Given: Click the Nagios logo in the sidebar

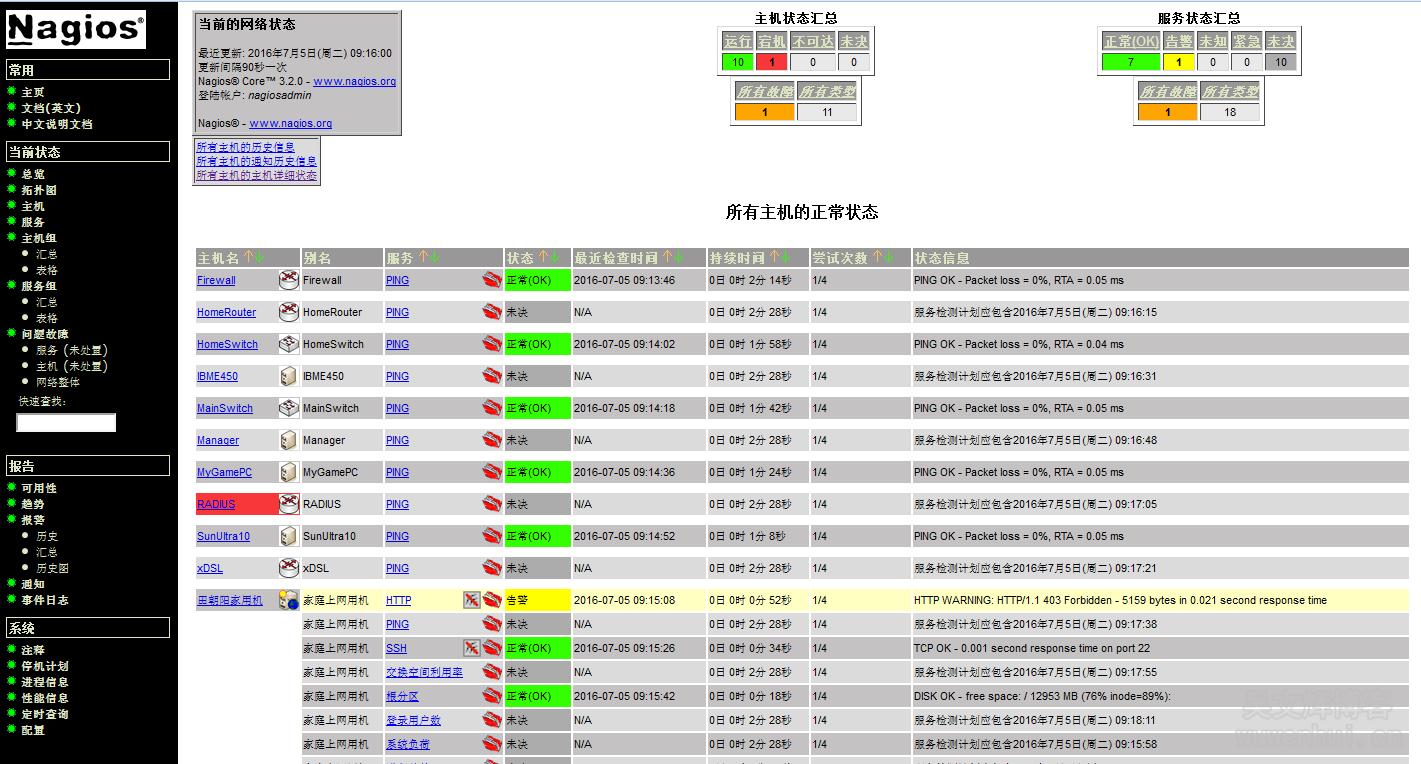Looking at the screenshot, I should pos(76,30).
